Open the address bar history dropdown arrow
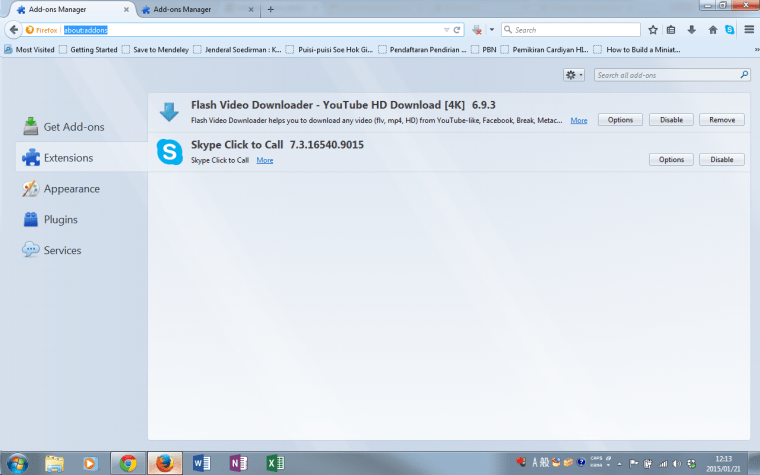 pos(446,30)
